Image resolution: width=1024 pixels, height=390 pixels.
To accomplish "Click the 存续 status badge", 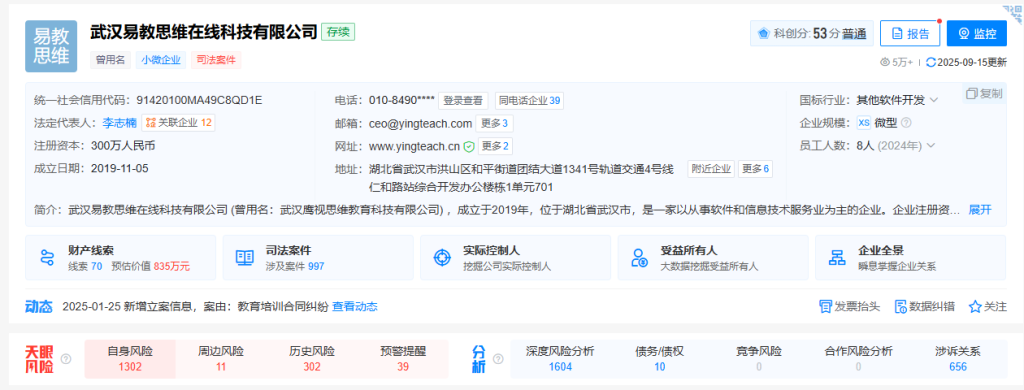I will 338,32.
